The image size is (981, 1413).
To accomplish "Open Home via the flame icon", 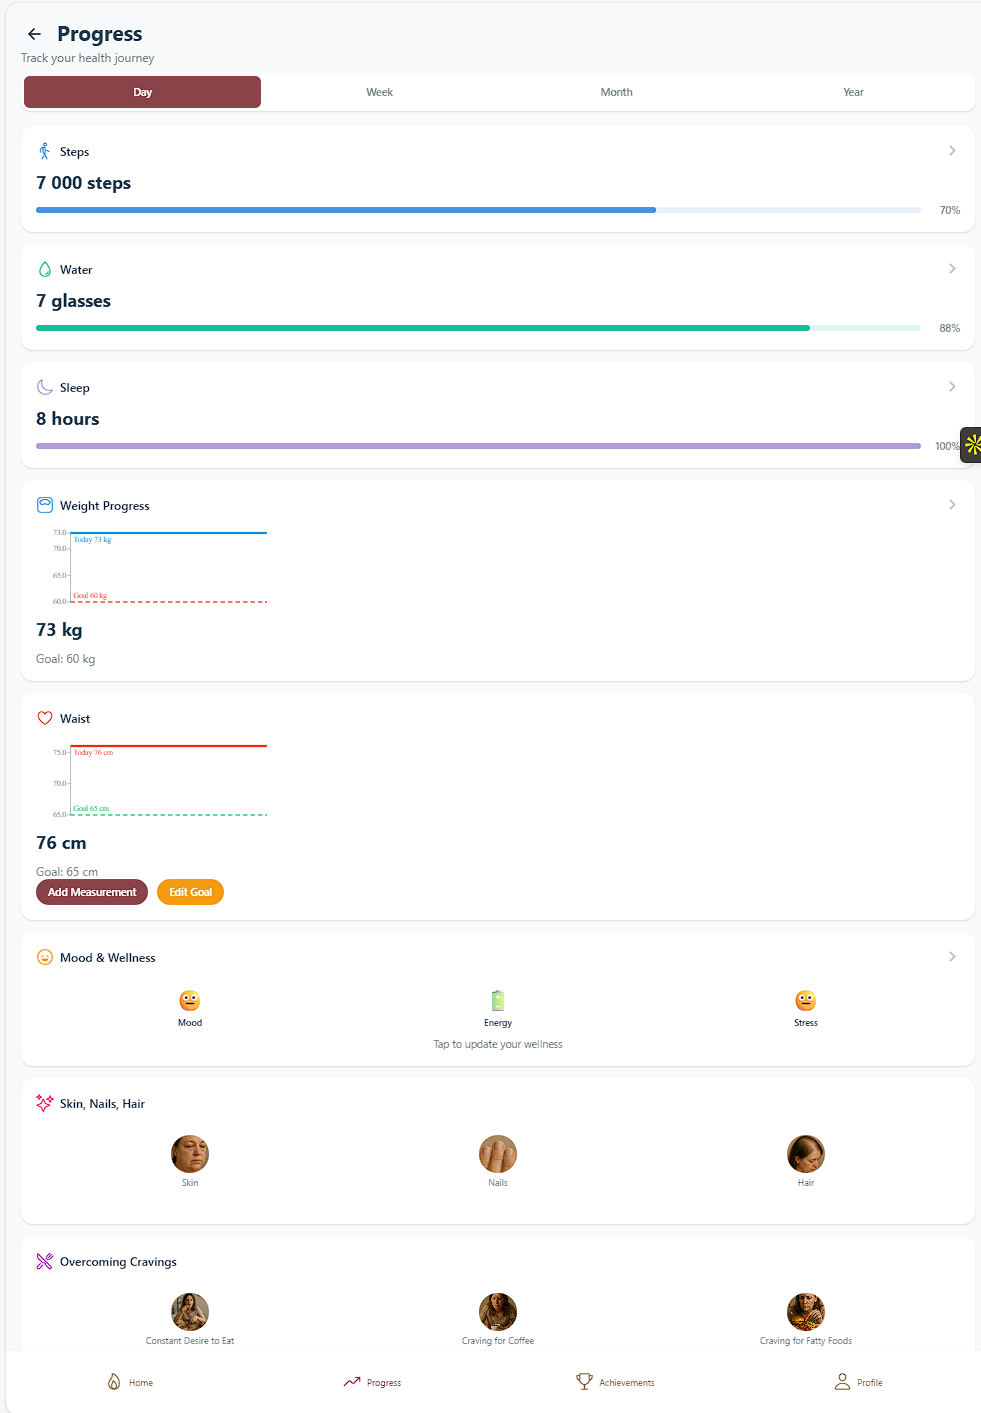I will (x=114, y=1382).
